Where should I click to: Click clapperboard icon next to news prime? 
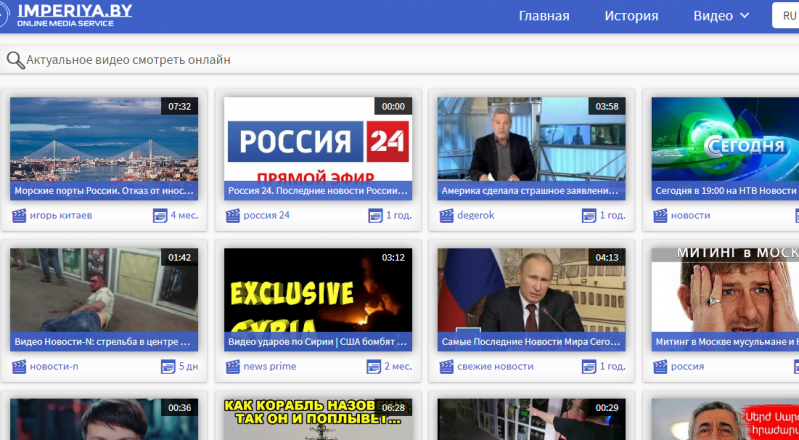pos(233,367)
